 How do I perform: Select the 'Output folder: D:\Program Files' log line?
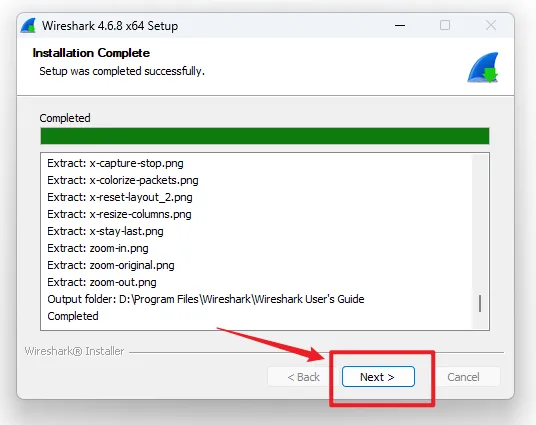[x=206, y=299]
